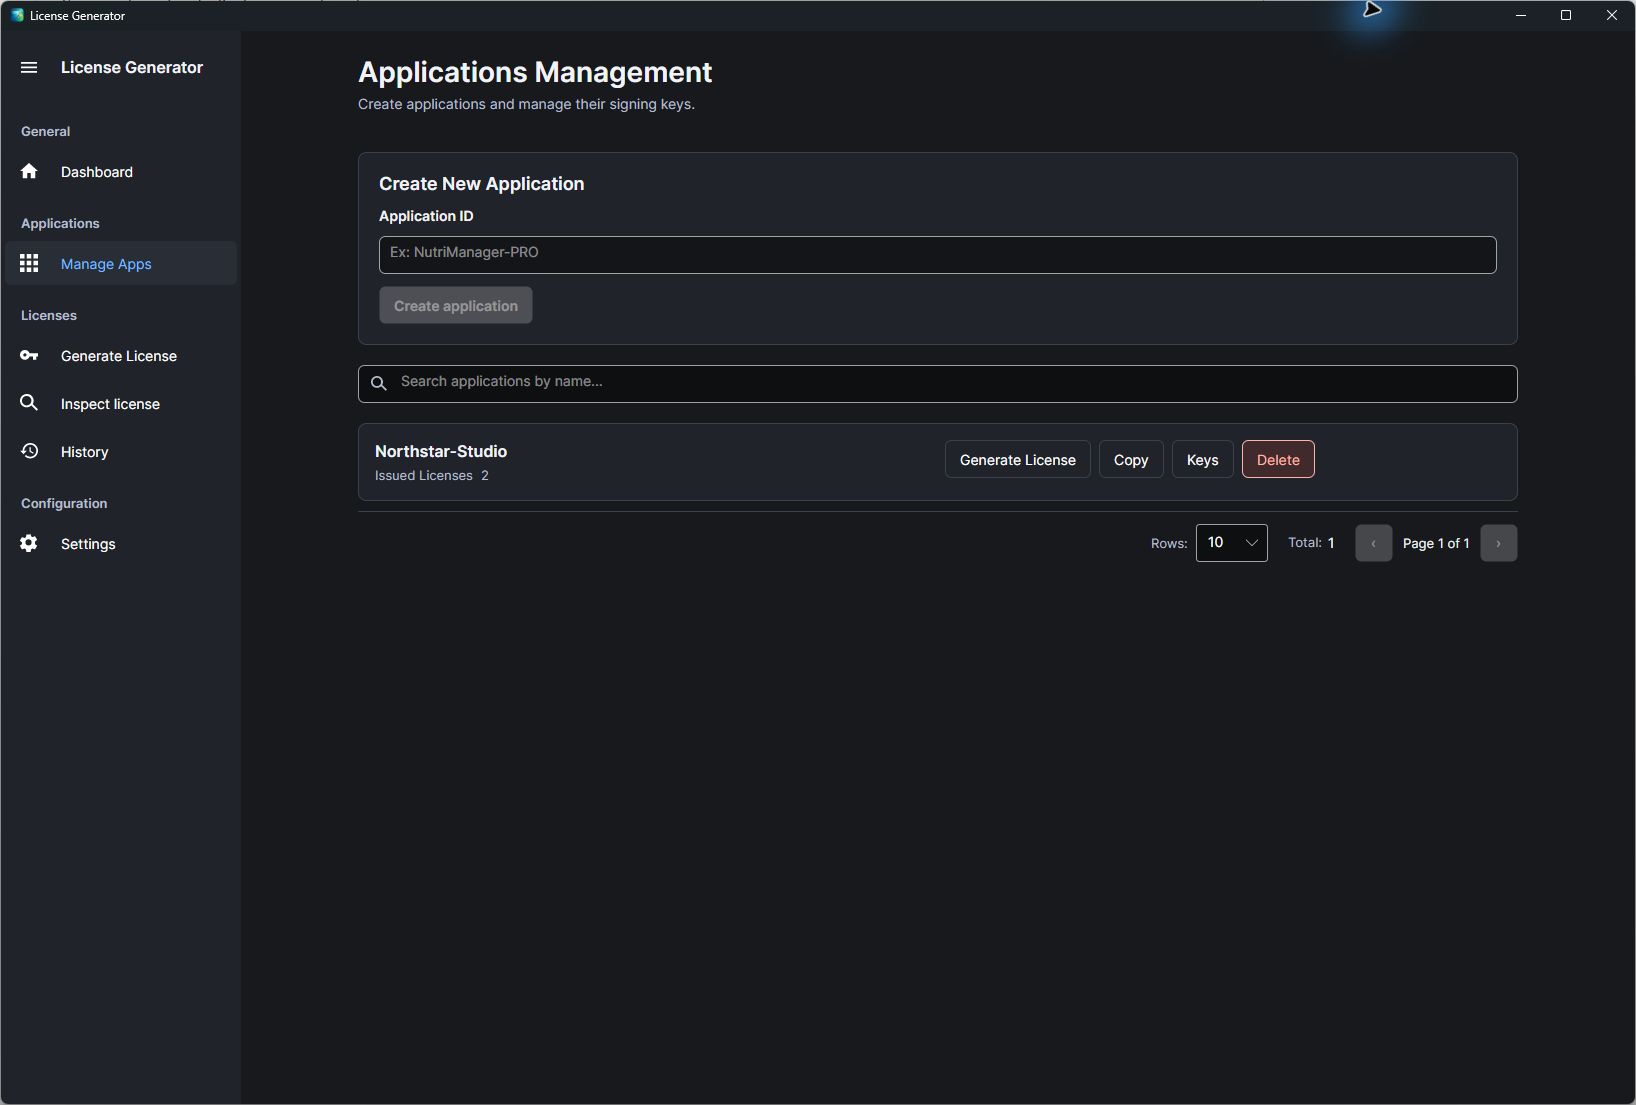Click the Settings gear icon
This screenshot has width=1636, height=1105.
(x=29, y=543)
